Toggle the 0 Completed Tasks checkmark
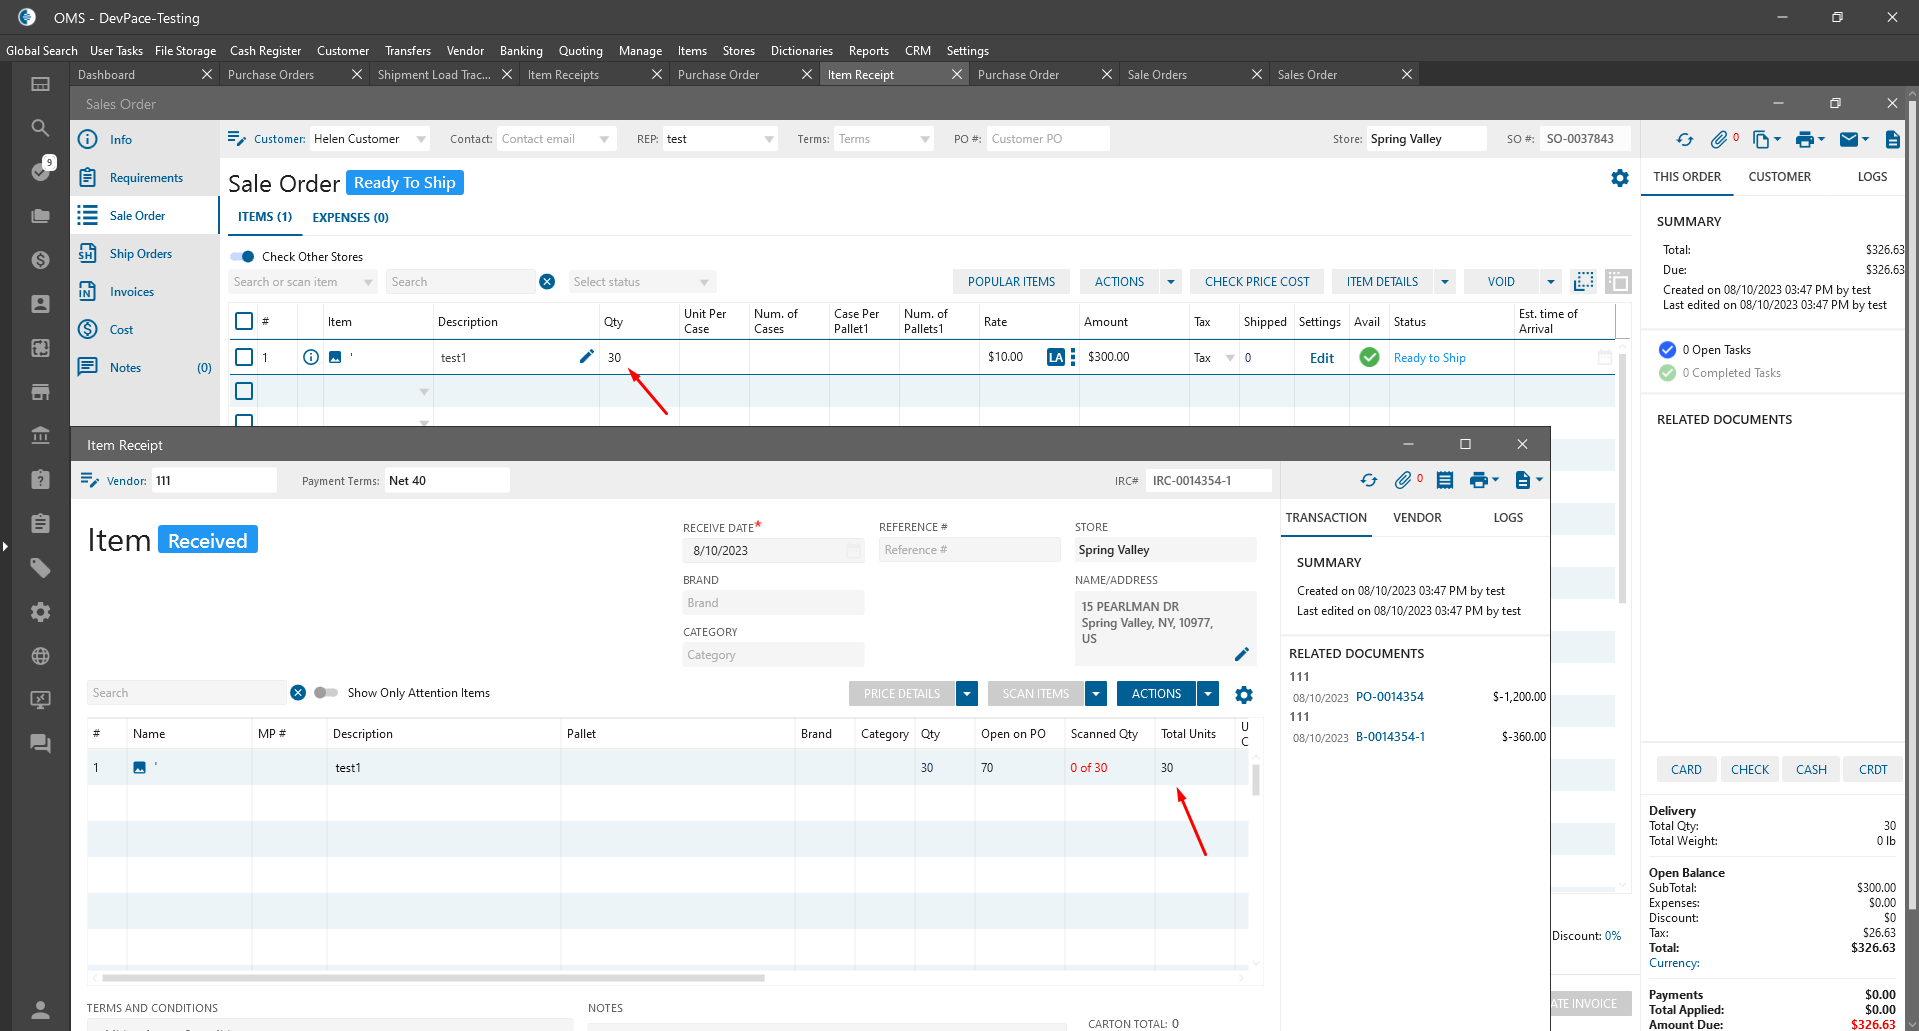The height and width of the screenshot is (1031, 1919). coord(1667,373)
